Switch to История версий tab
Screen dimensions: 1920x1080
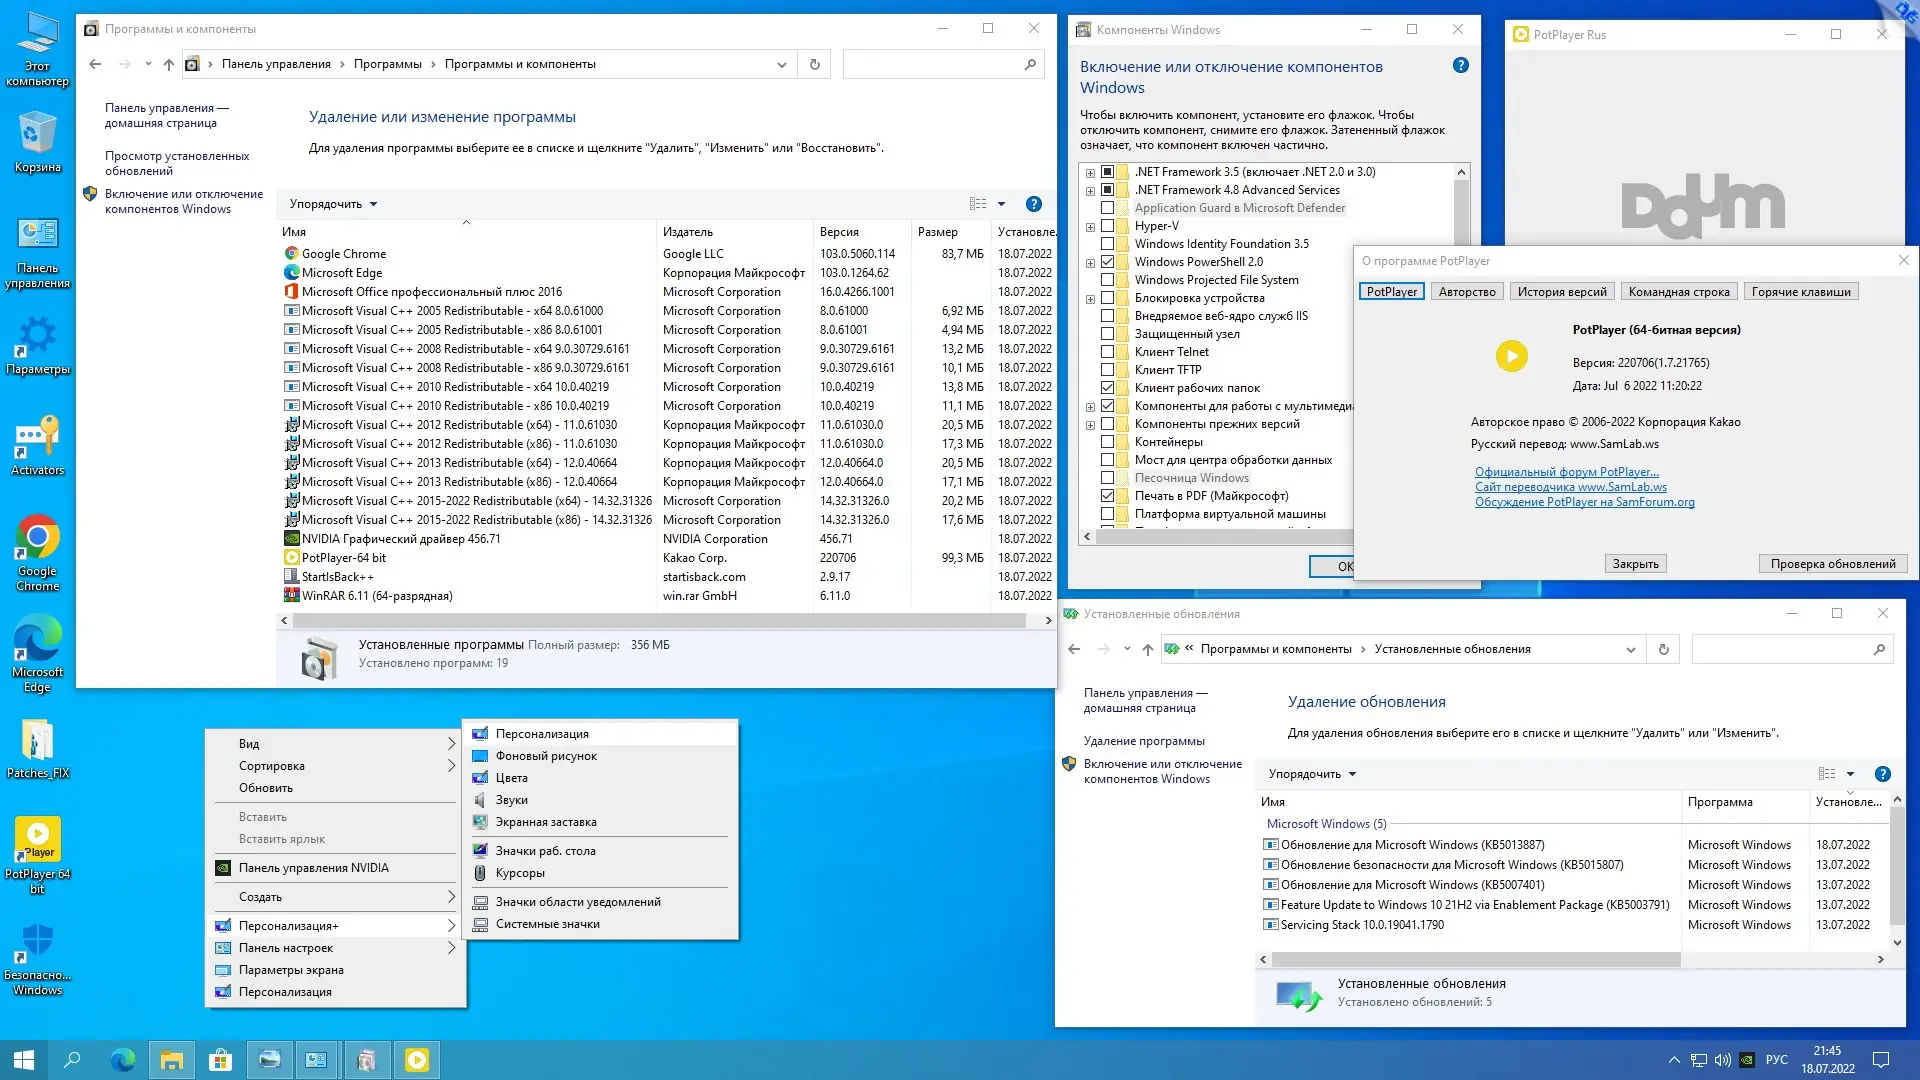[1561, 292]
